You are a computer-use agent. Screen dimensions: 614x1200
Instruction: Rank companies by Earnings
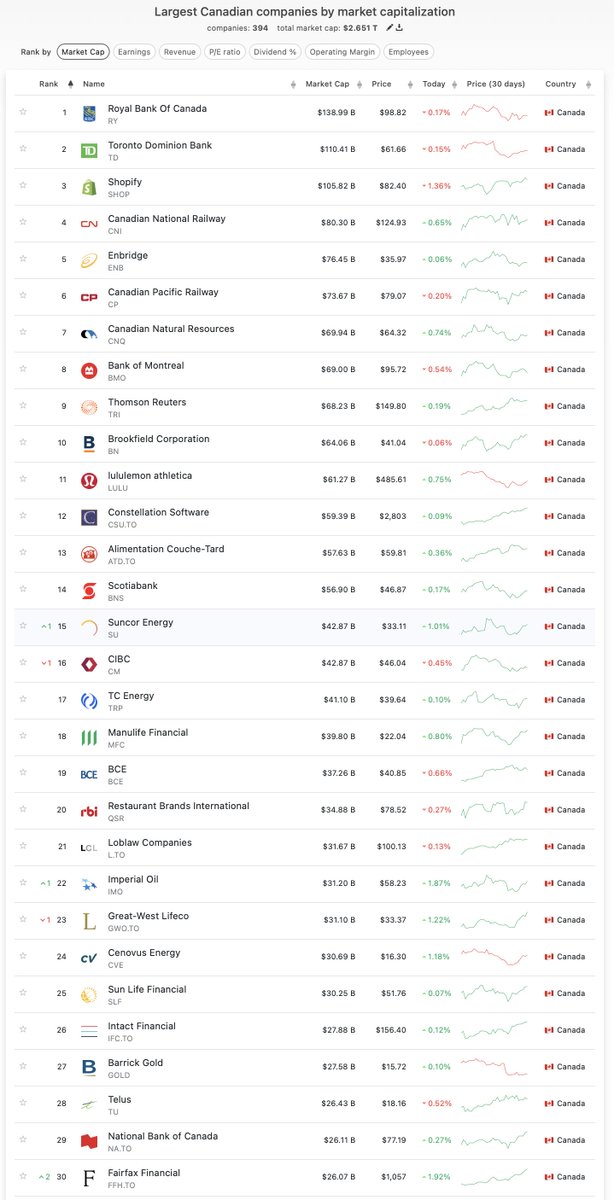click(x=133, y=51)
